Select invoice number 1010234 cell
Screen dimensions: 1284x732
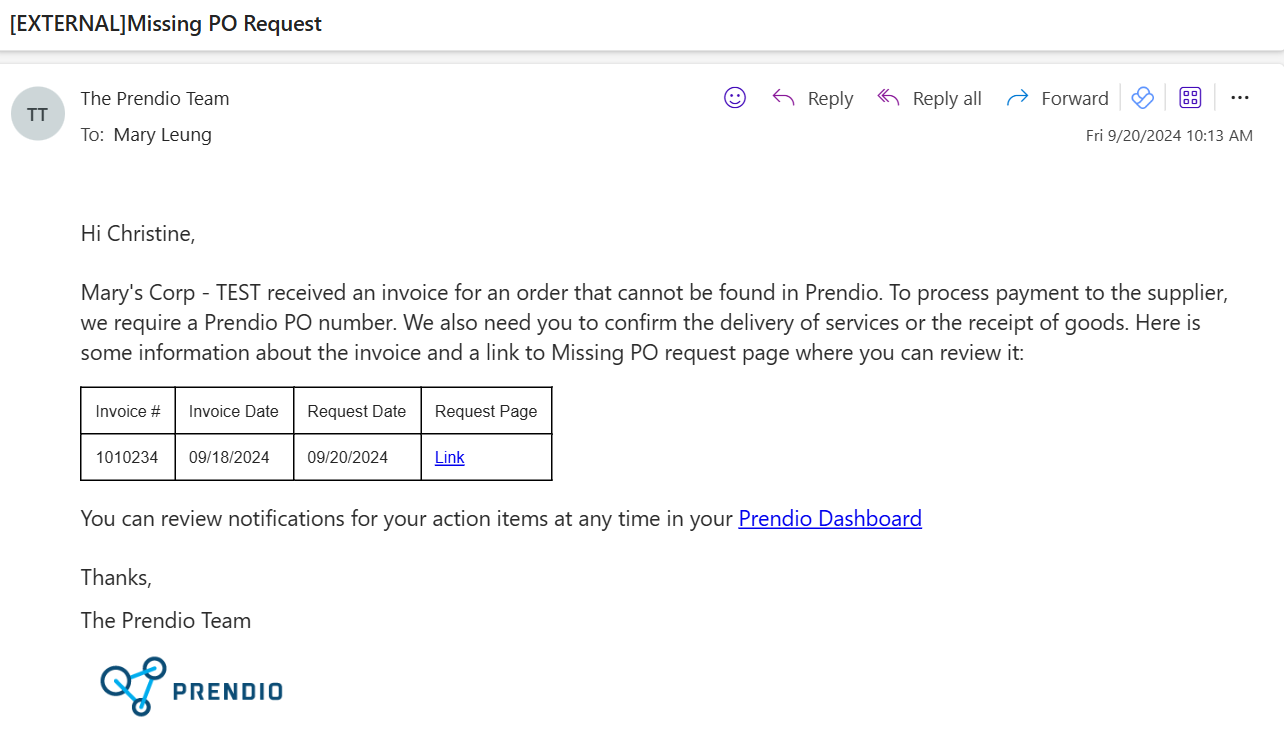coord(128,457)
